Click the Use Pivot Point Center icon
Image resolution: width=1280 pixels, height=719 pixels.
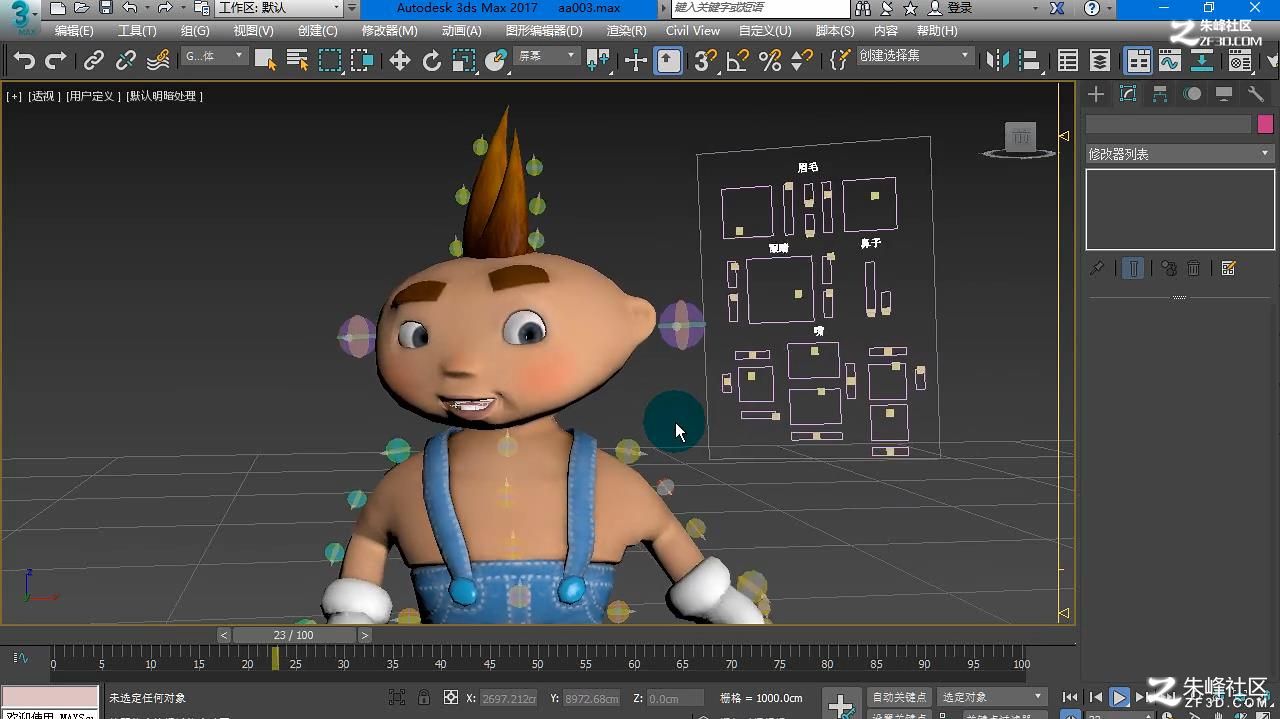(597, 61)
